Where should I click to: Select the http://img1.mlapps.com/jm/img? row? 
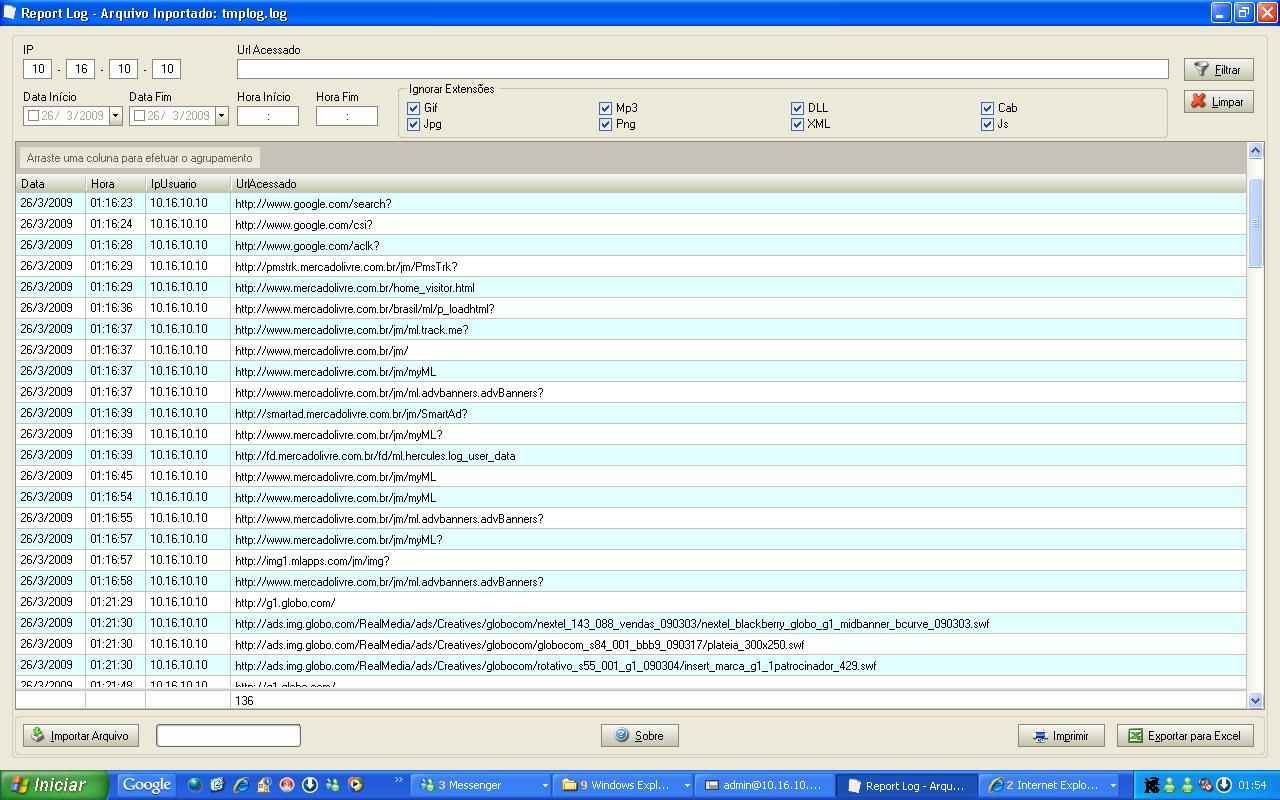coord(631,560)
